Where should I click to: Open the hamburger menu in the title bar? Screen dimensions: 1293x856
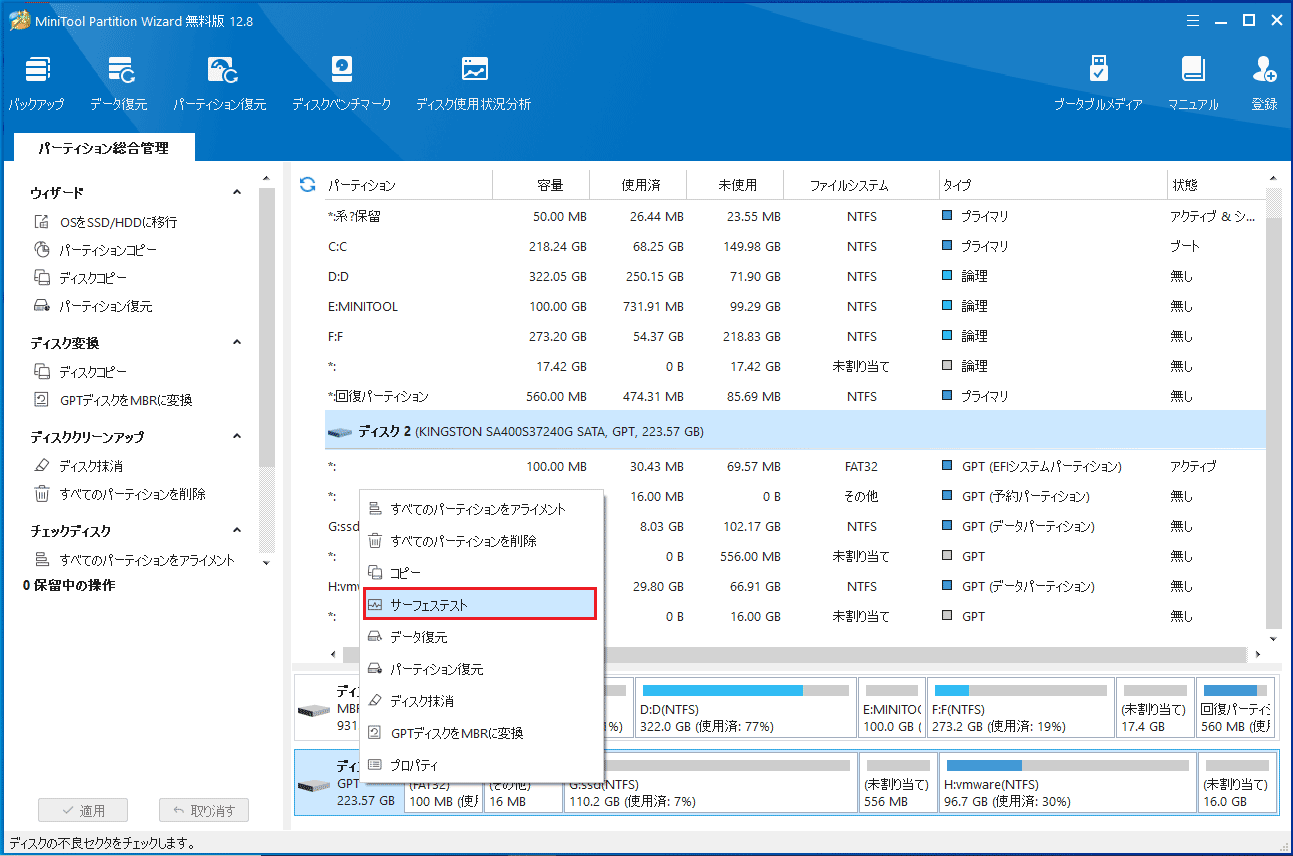tap(1193, 20)
